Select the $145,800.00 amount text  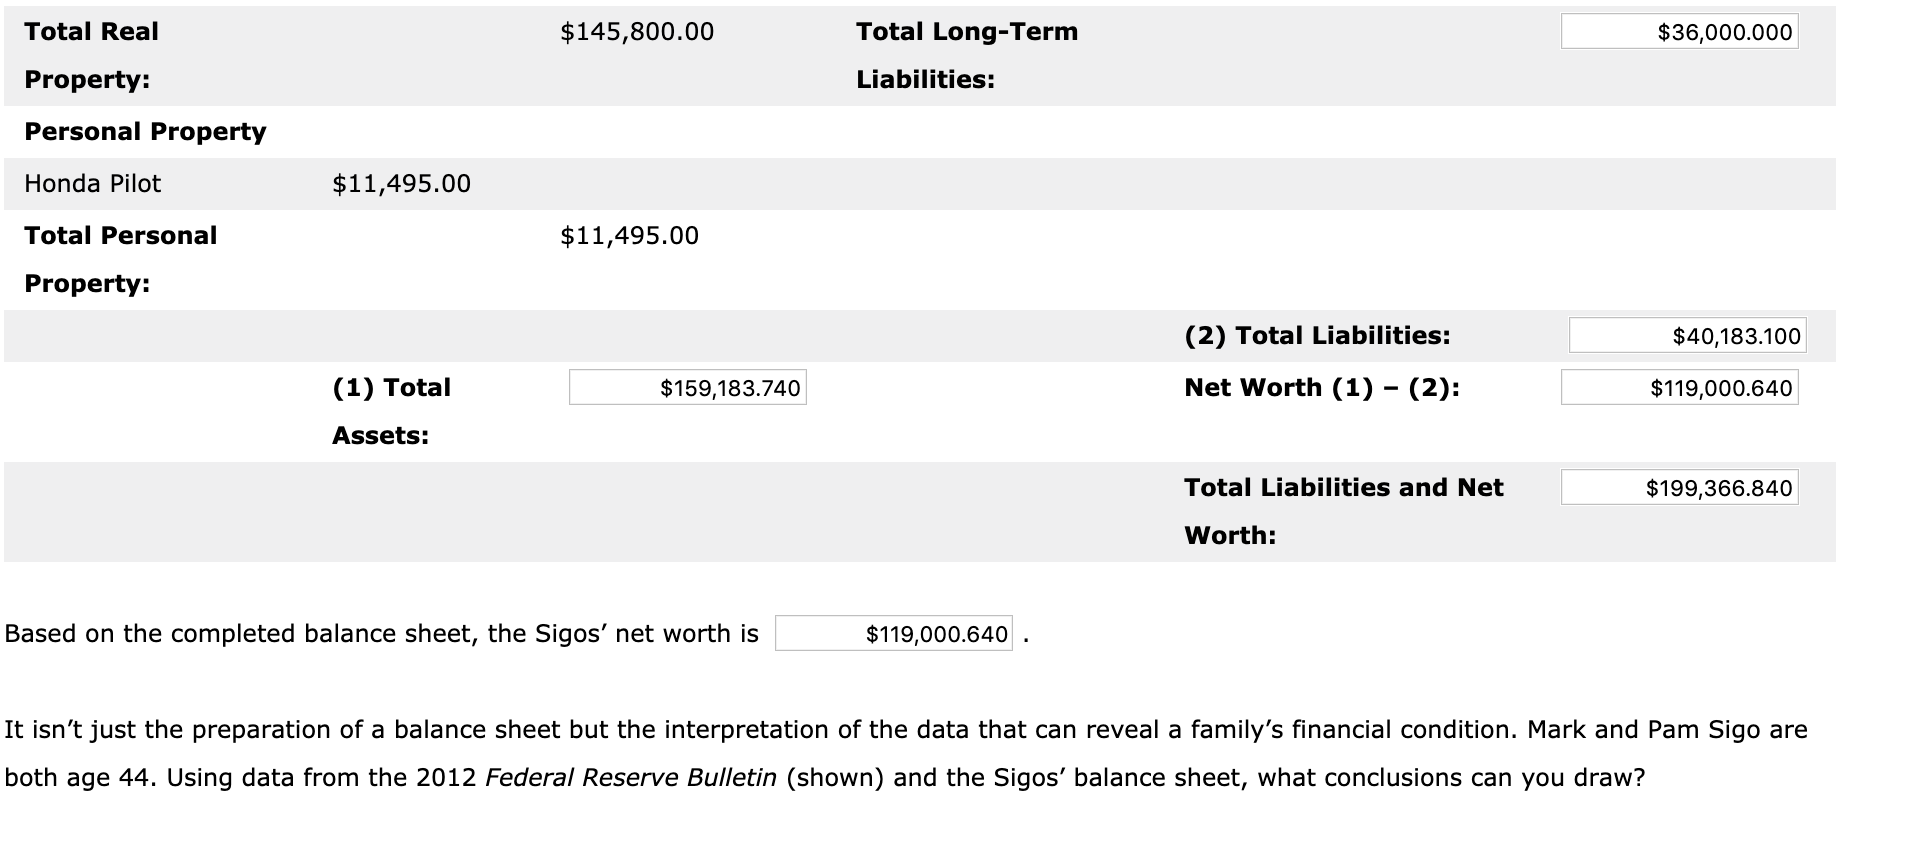pyautogui.click(x=636, y=32)
